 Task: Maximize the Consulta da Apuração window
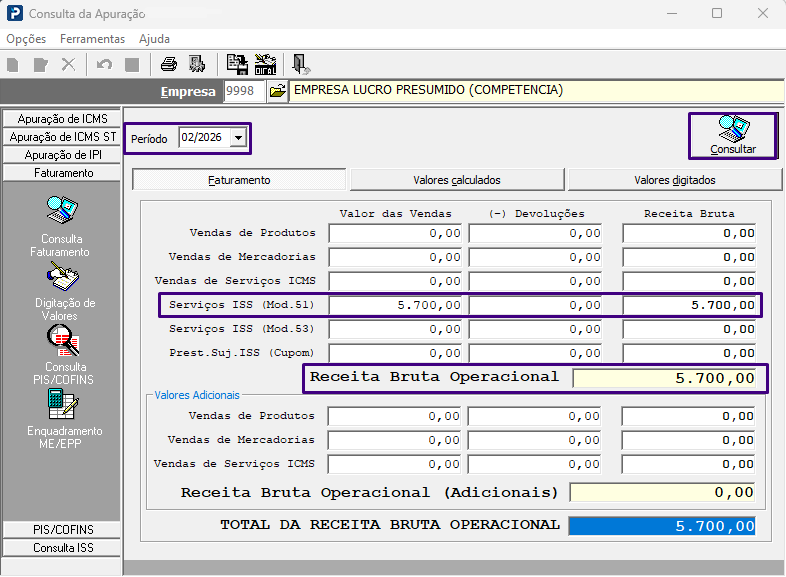click(717, 13)
